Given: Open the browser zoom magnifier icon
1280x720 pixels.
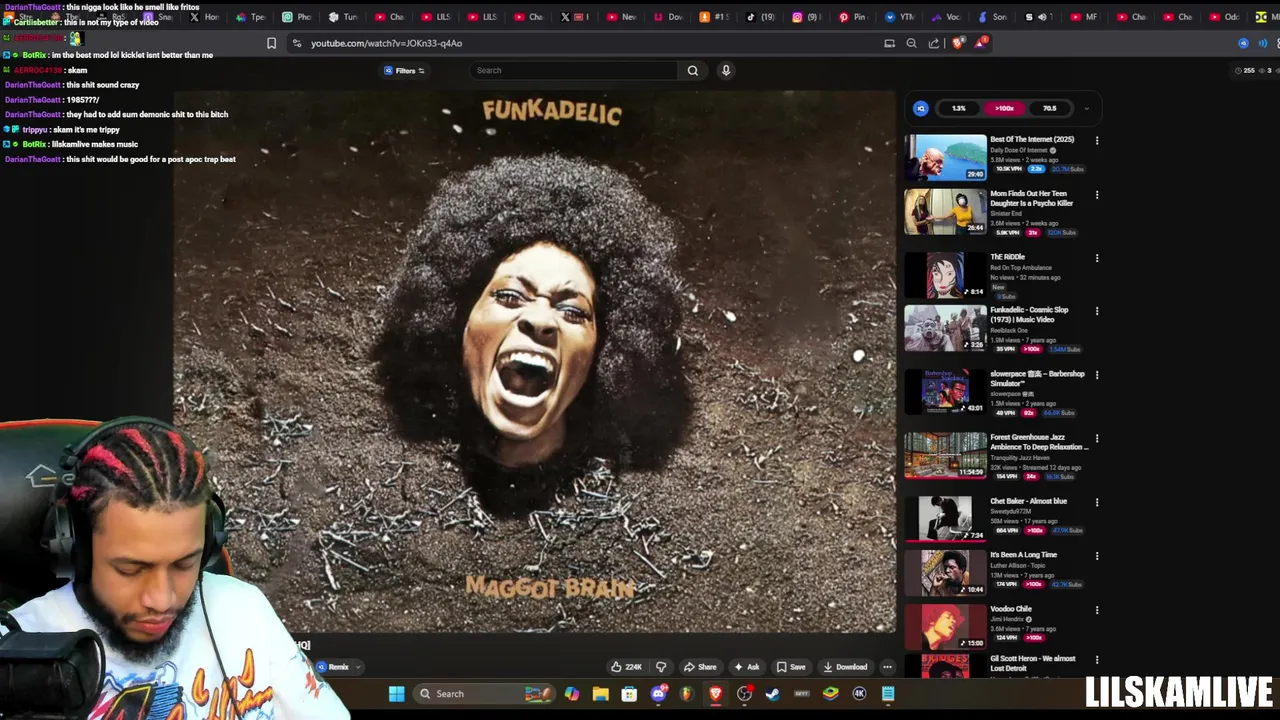Looking at the screenshot, I should tap(911, 43).
